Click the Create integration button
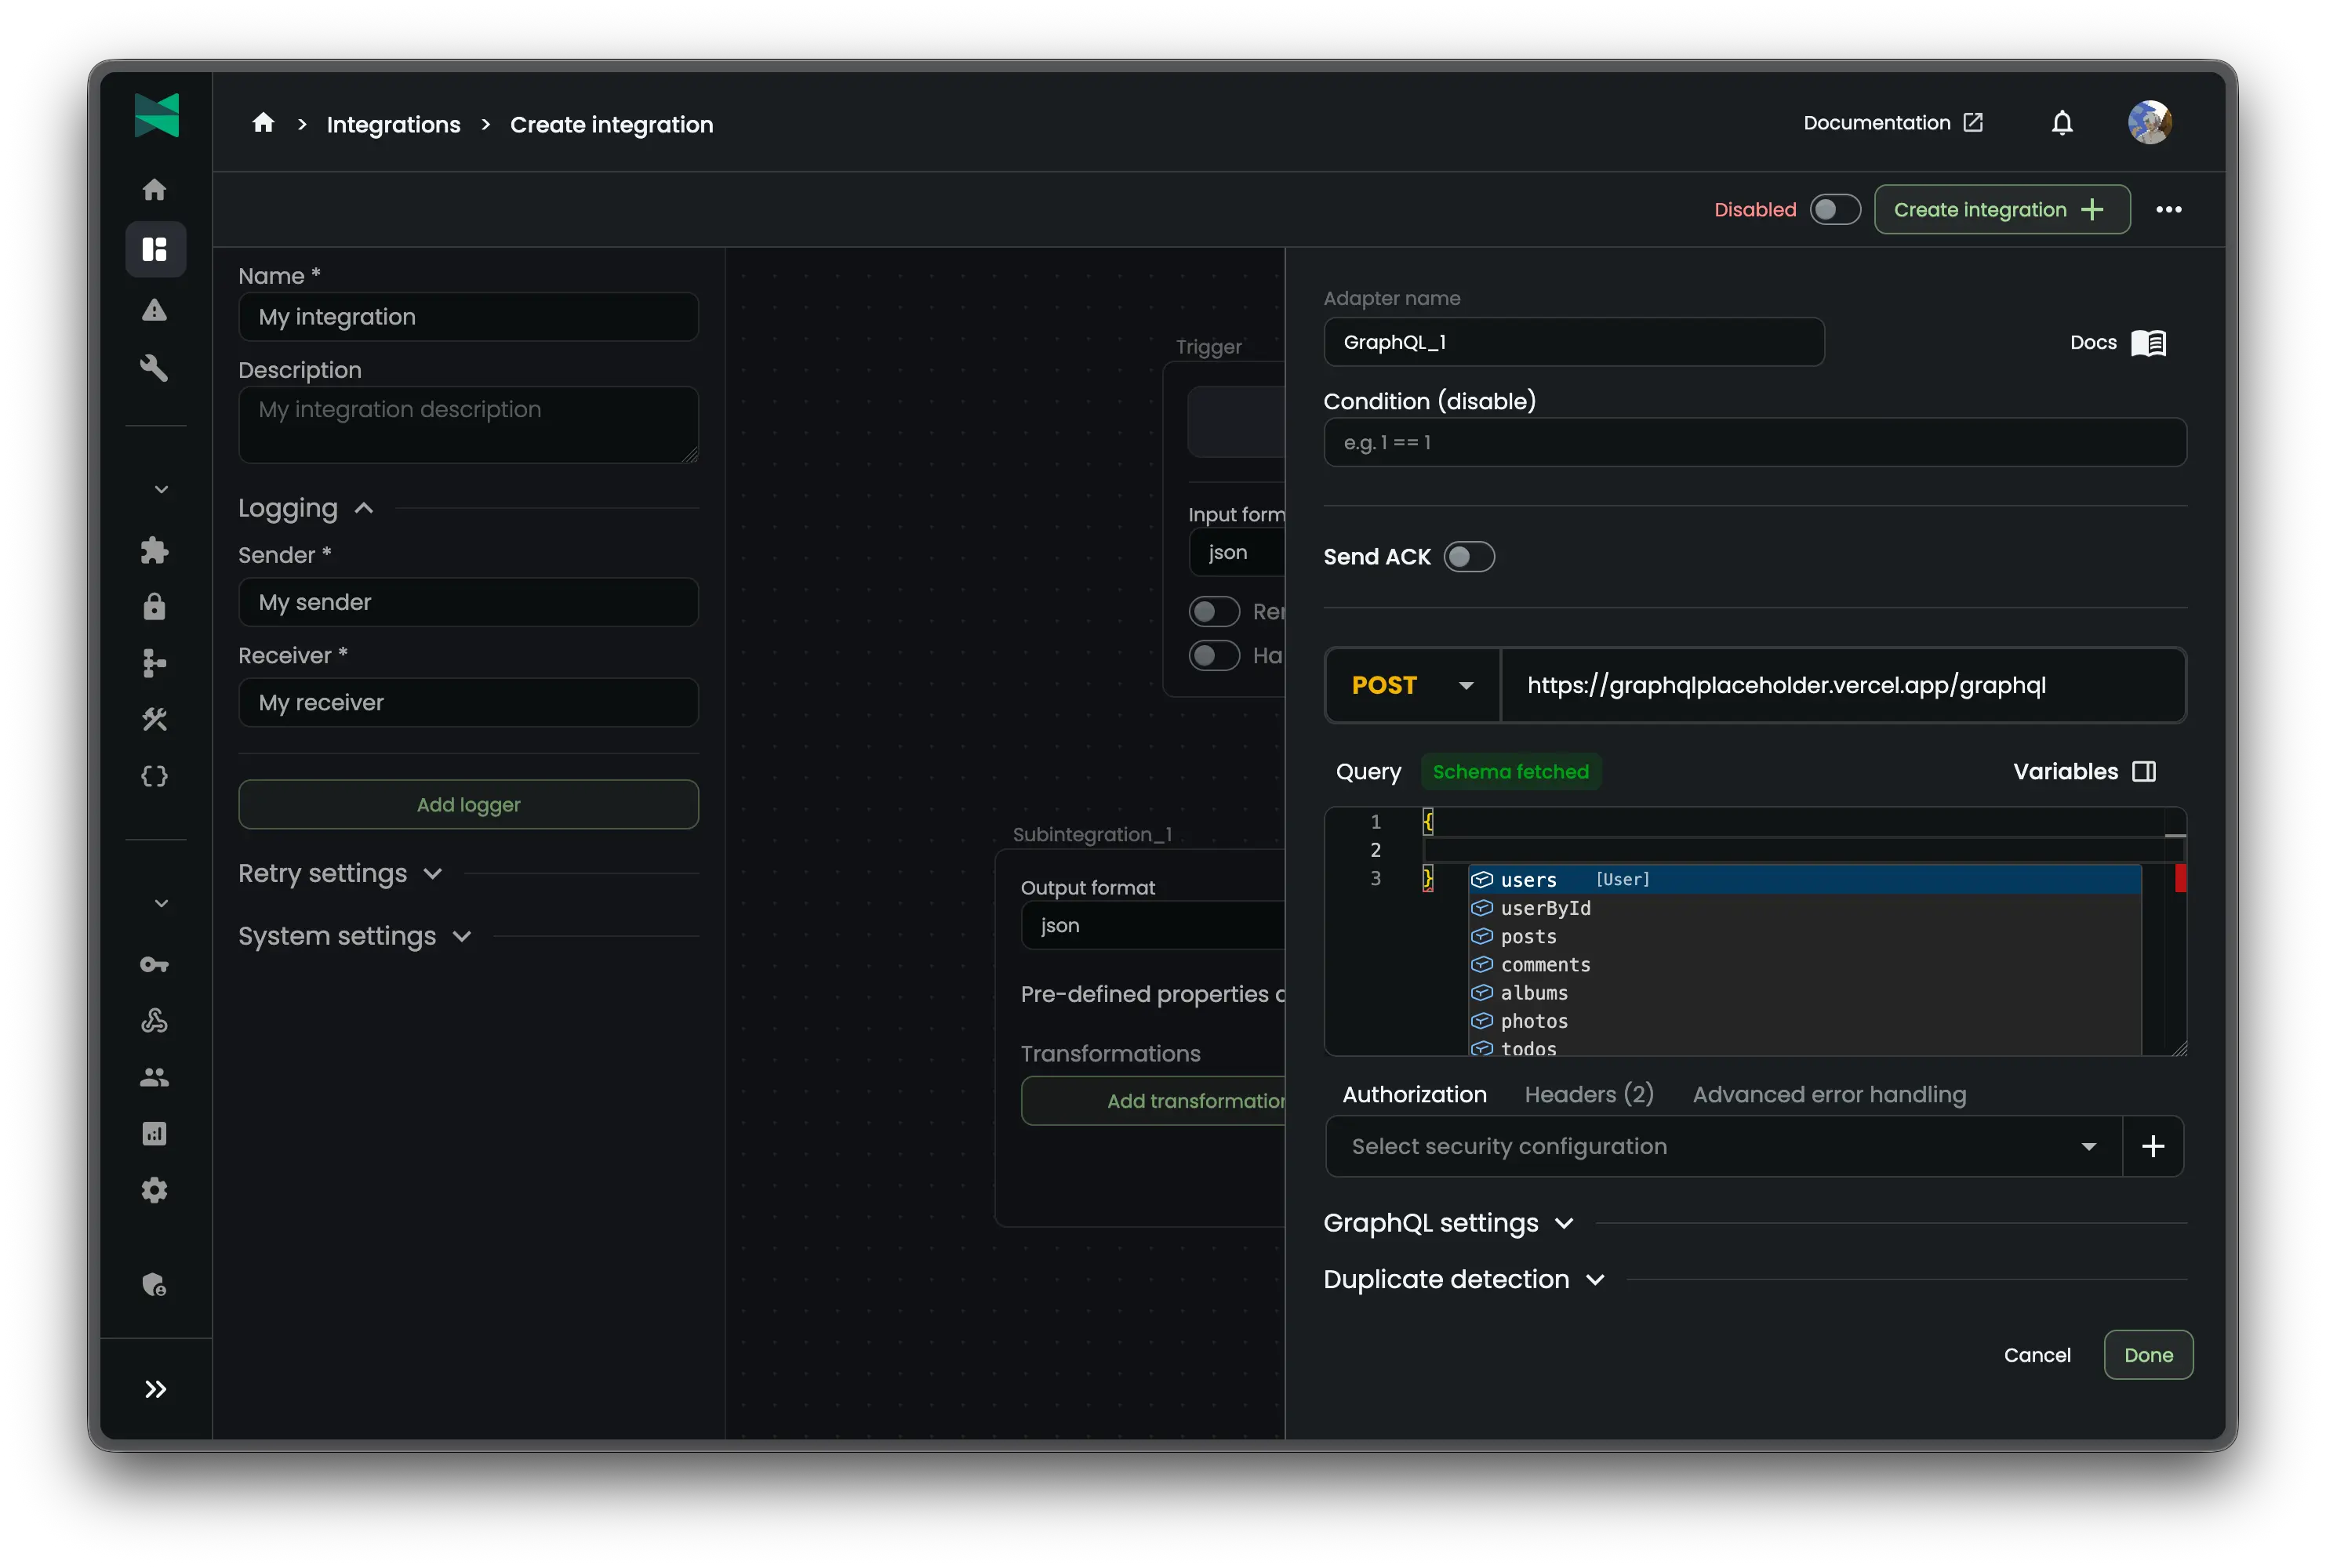The image size is (2326, 1568). point(2001,210)
